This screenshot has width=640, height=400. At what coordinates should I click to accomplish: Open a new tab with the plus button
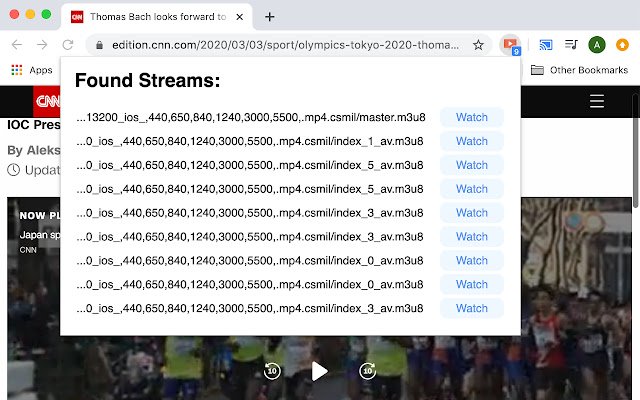click(269, 17)
